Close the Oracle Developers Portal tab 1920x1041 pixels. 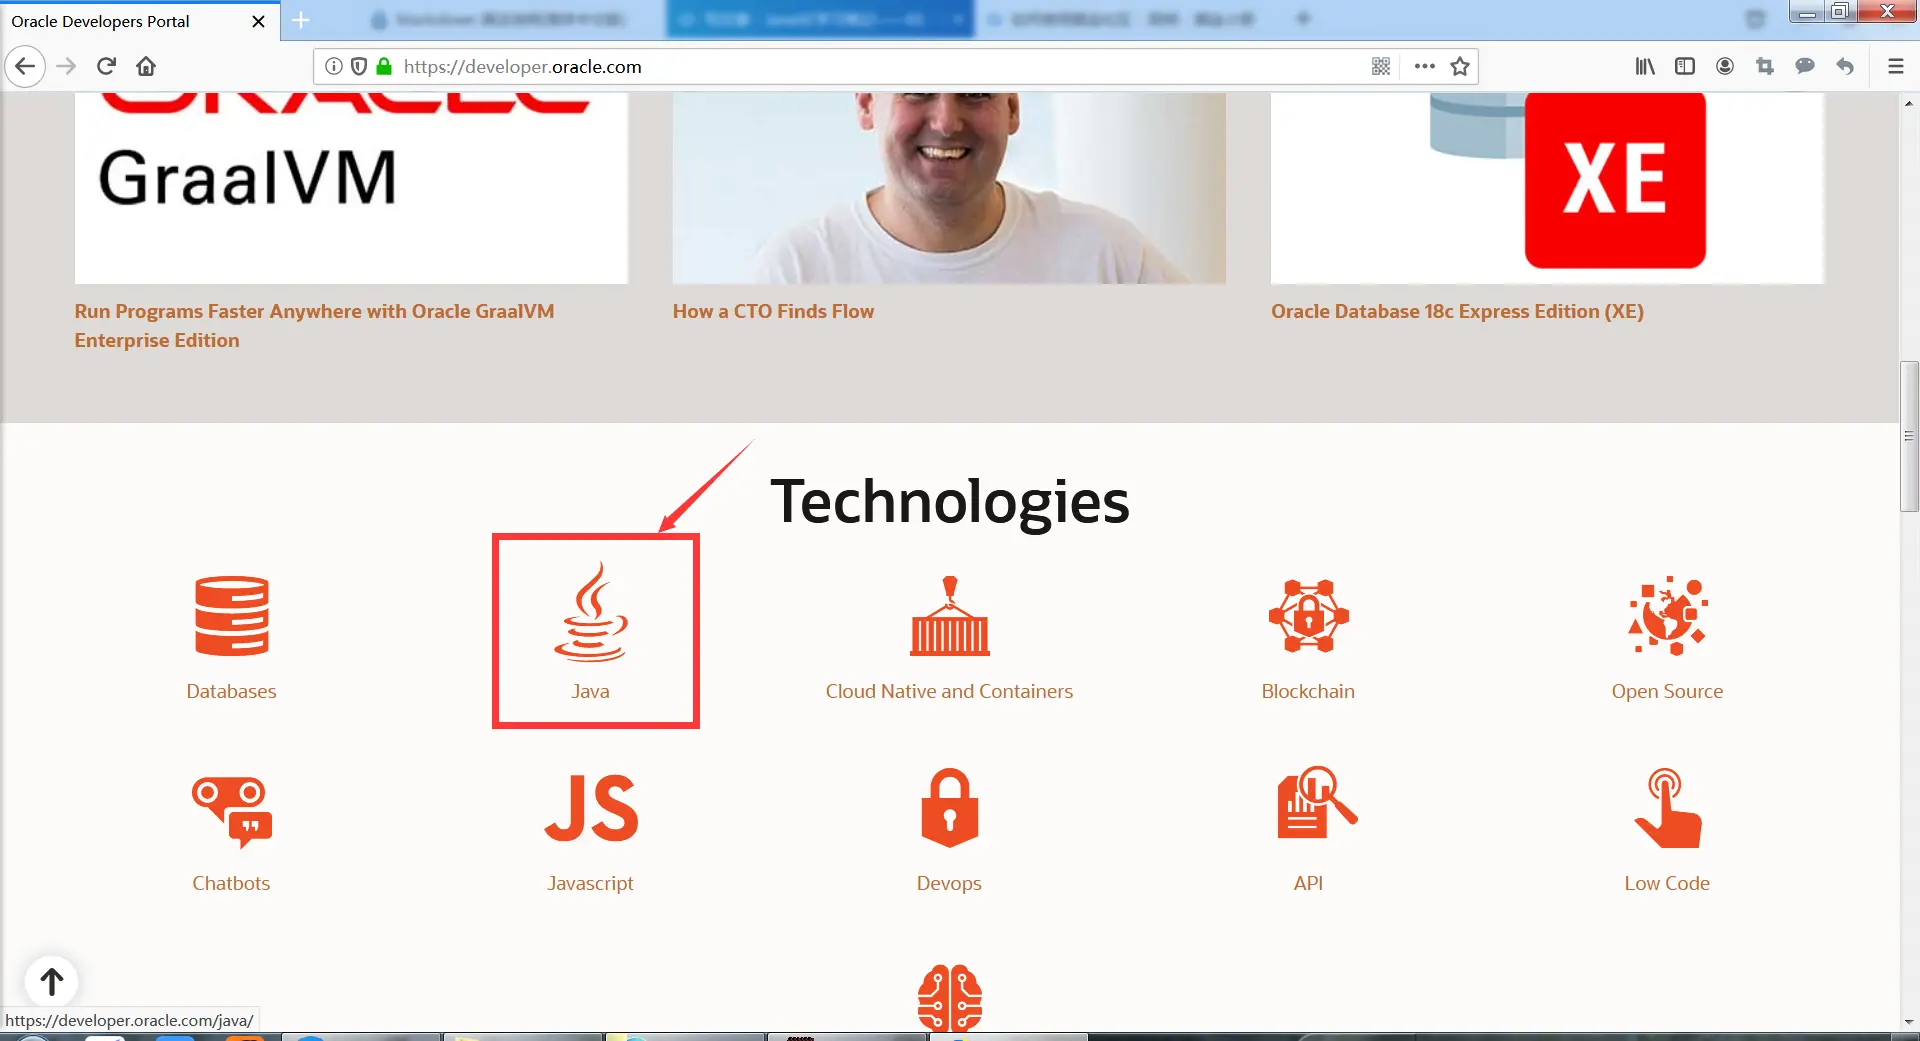coord(258,21)
